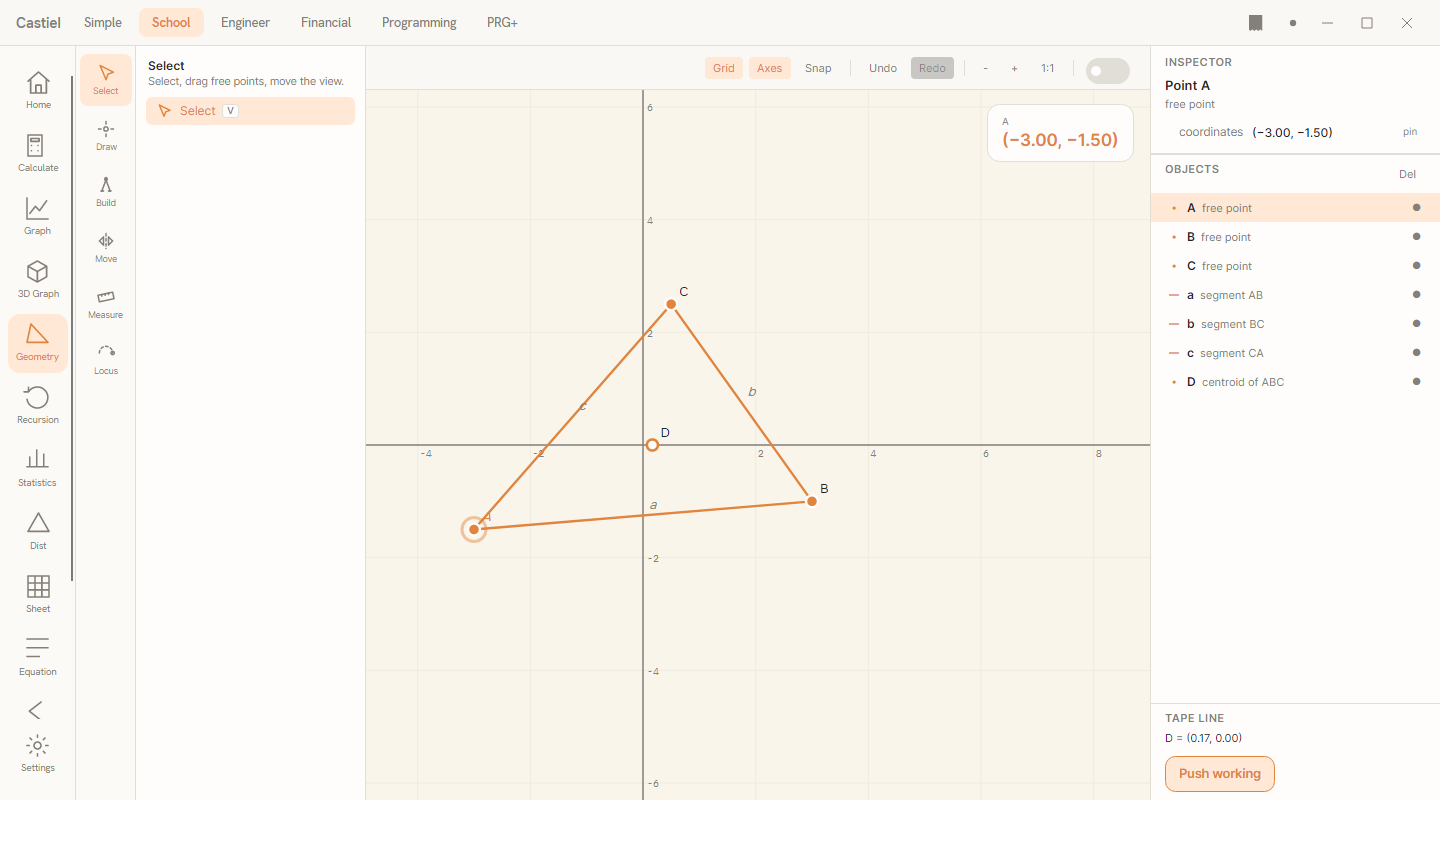Image resolution: width=1440 pixels, height=860 pixels.
Task: Open the Locus tool
Action: pyautogui.click(x=106, y=360)
